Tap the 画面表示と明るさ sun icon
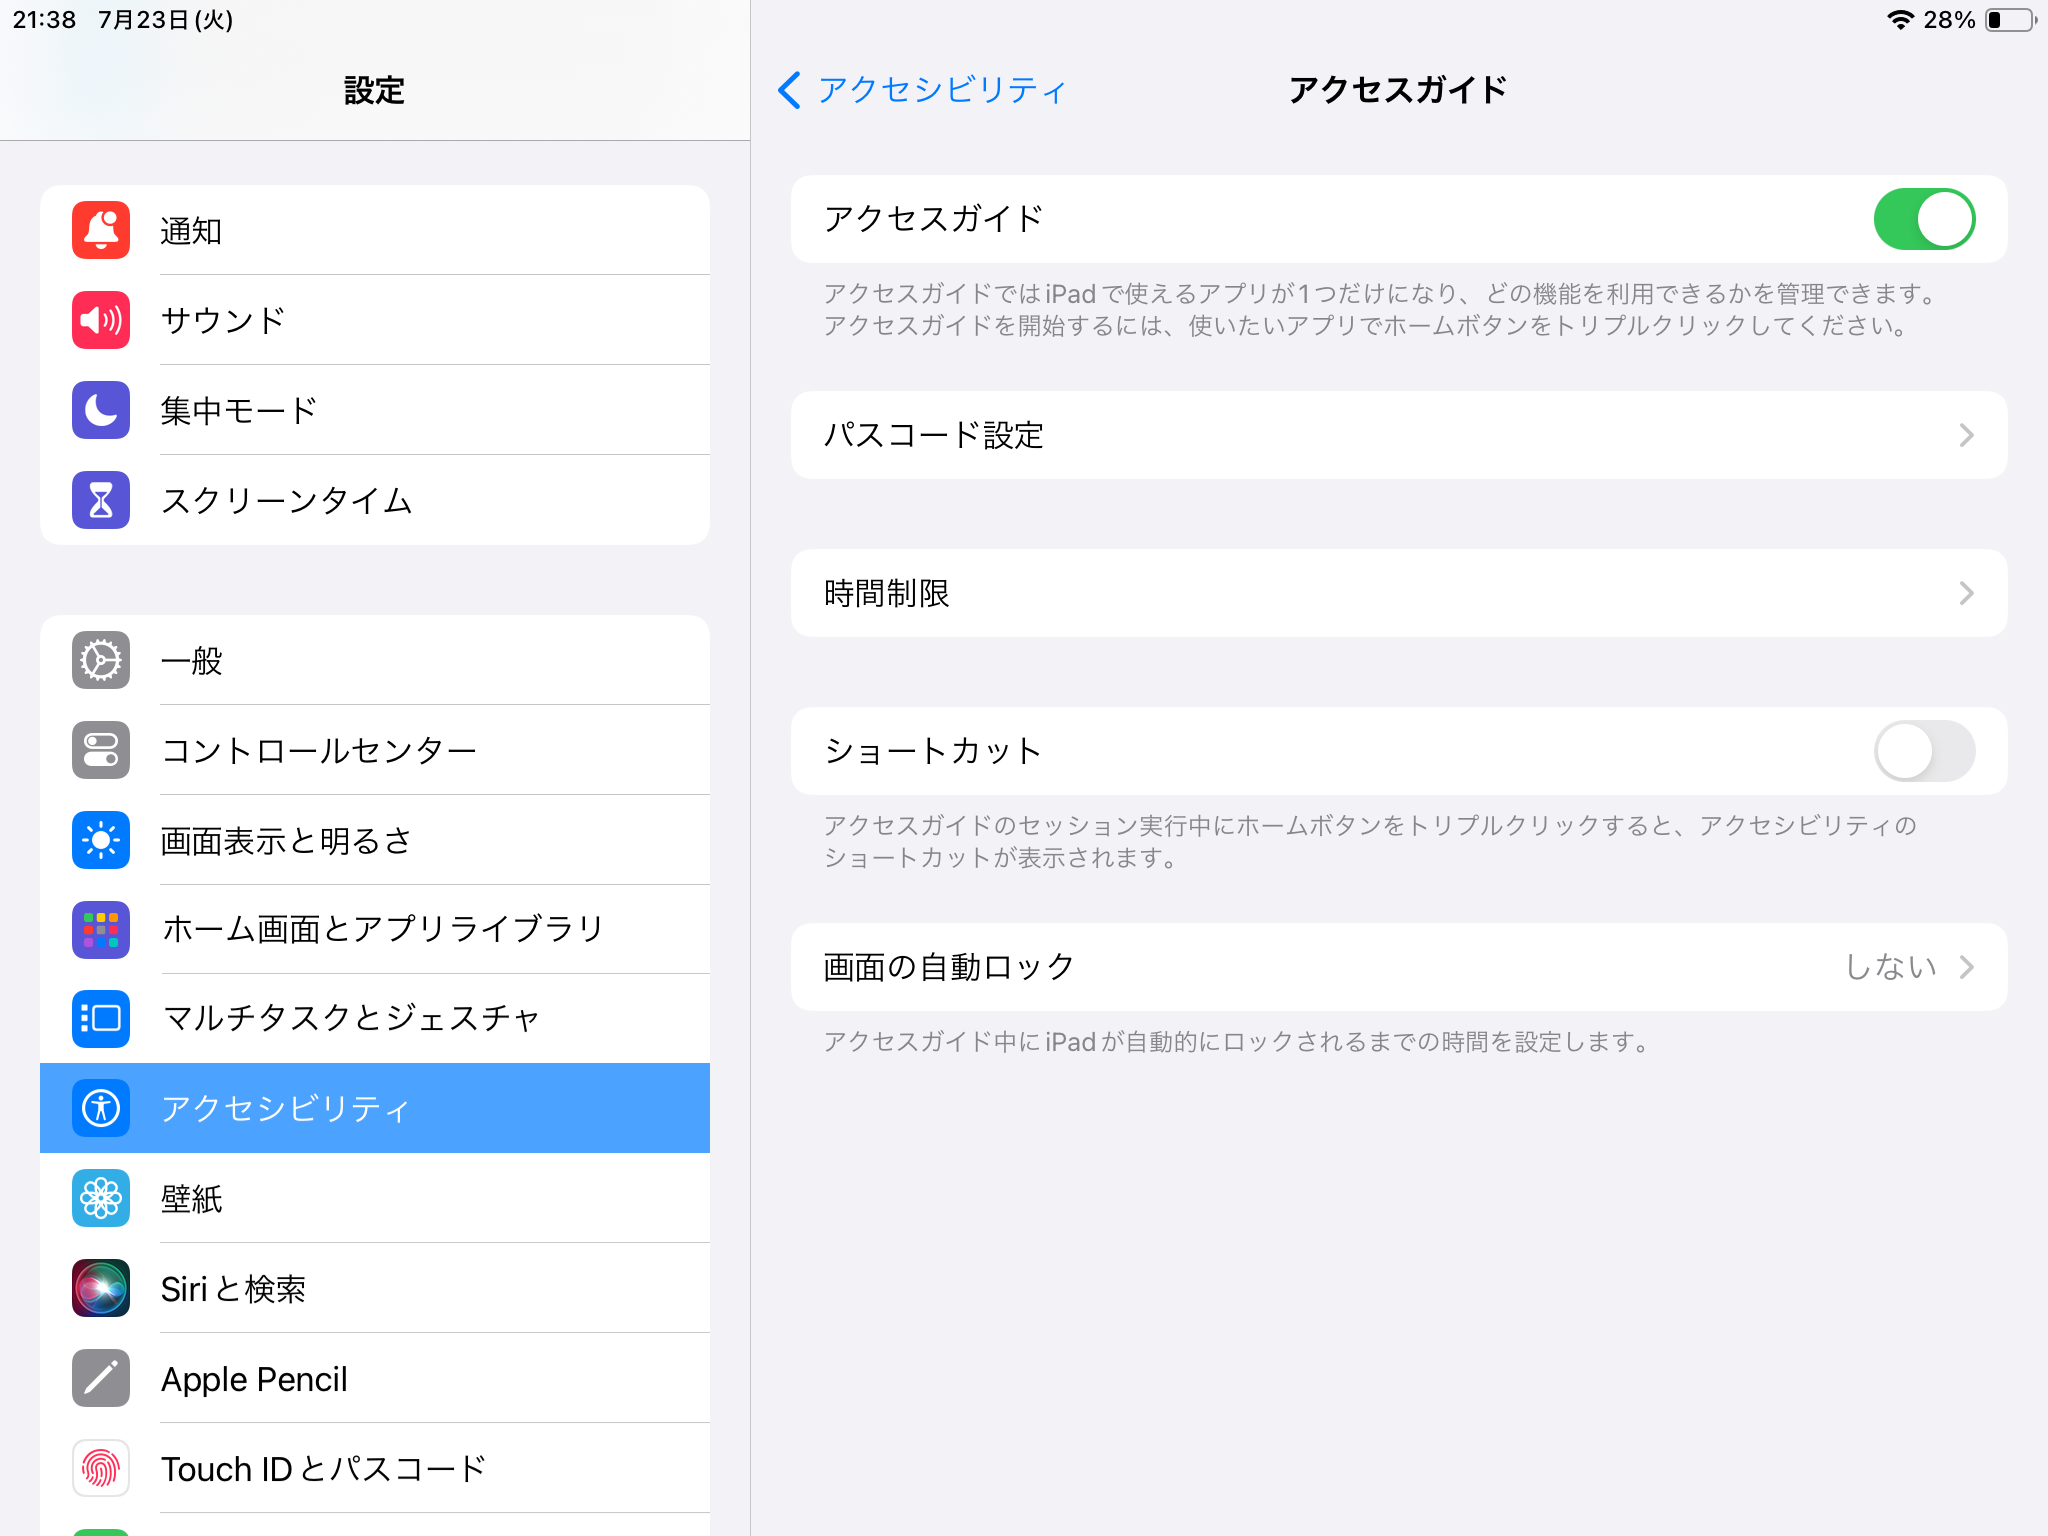 coord(101,840)
